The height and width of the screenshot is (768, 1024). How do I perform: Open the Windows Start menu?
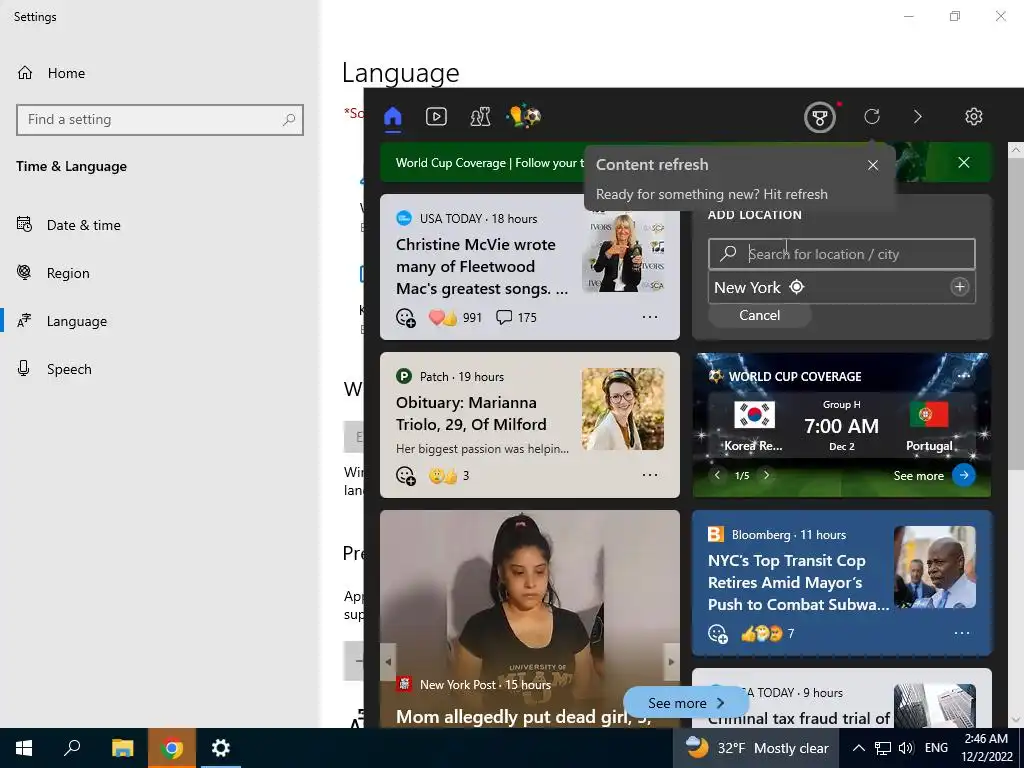(24, 748)
